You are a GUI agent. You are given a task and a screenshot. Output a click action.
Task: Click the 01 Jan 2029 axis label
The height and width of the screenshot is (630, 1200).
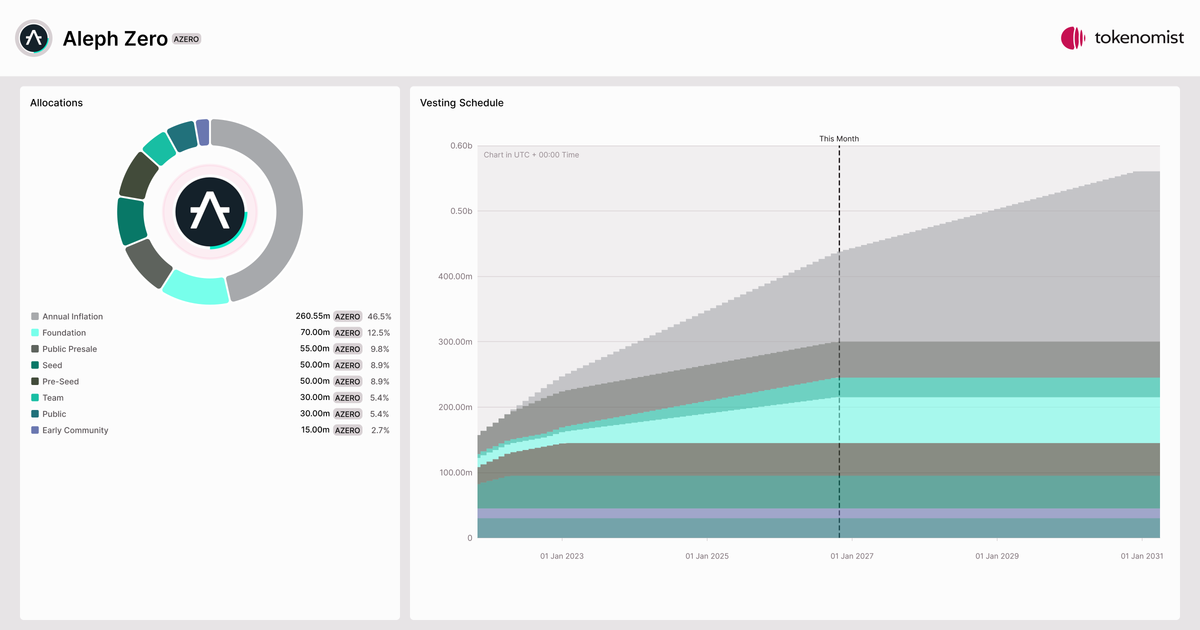coord(997,555)
